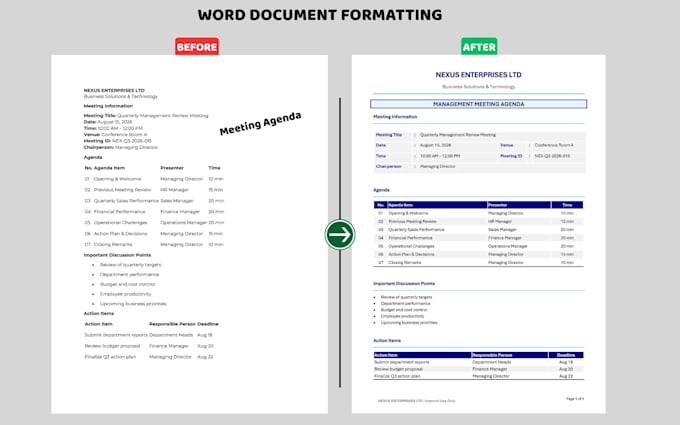
Task: Select Venue: Conference Room A in Before page
Action: pyautogui.click(x=115, y=134)
